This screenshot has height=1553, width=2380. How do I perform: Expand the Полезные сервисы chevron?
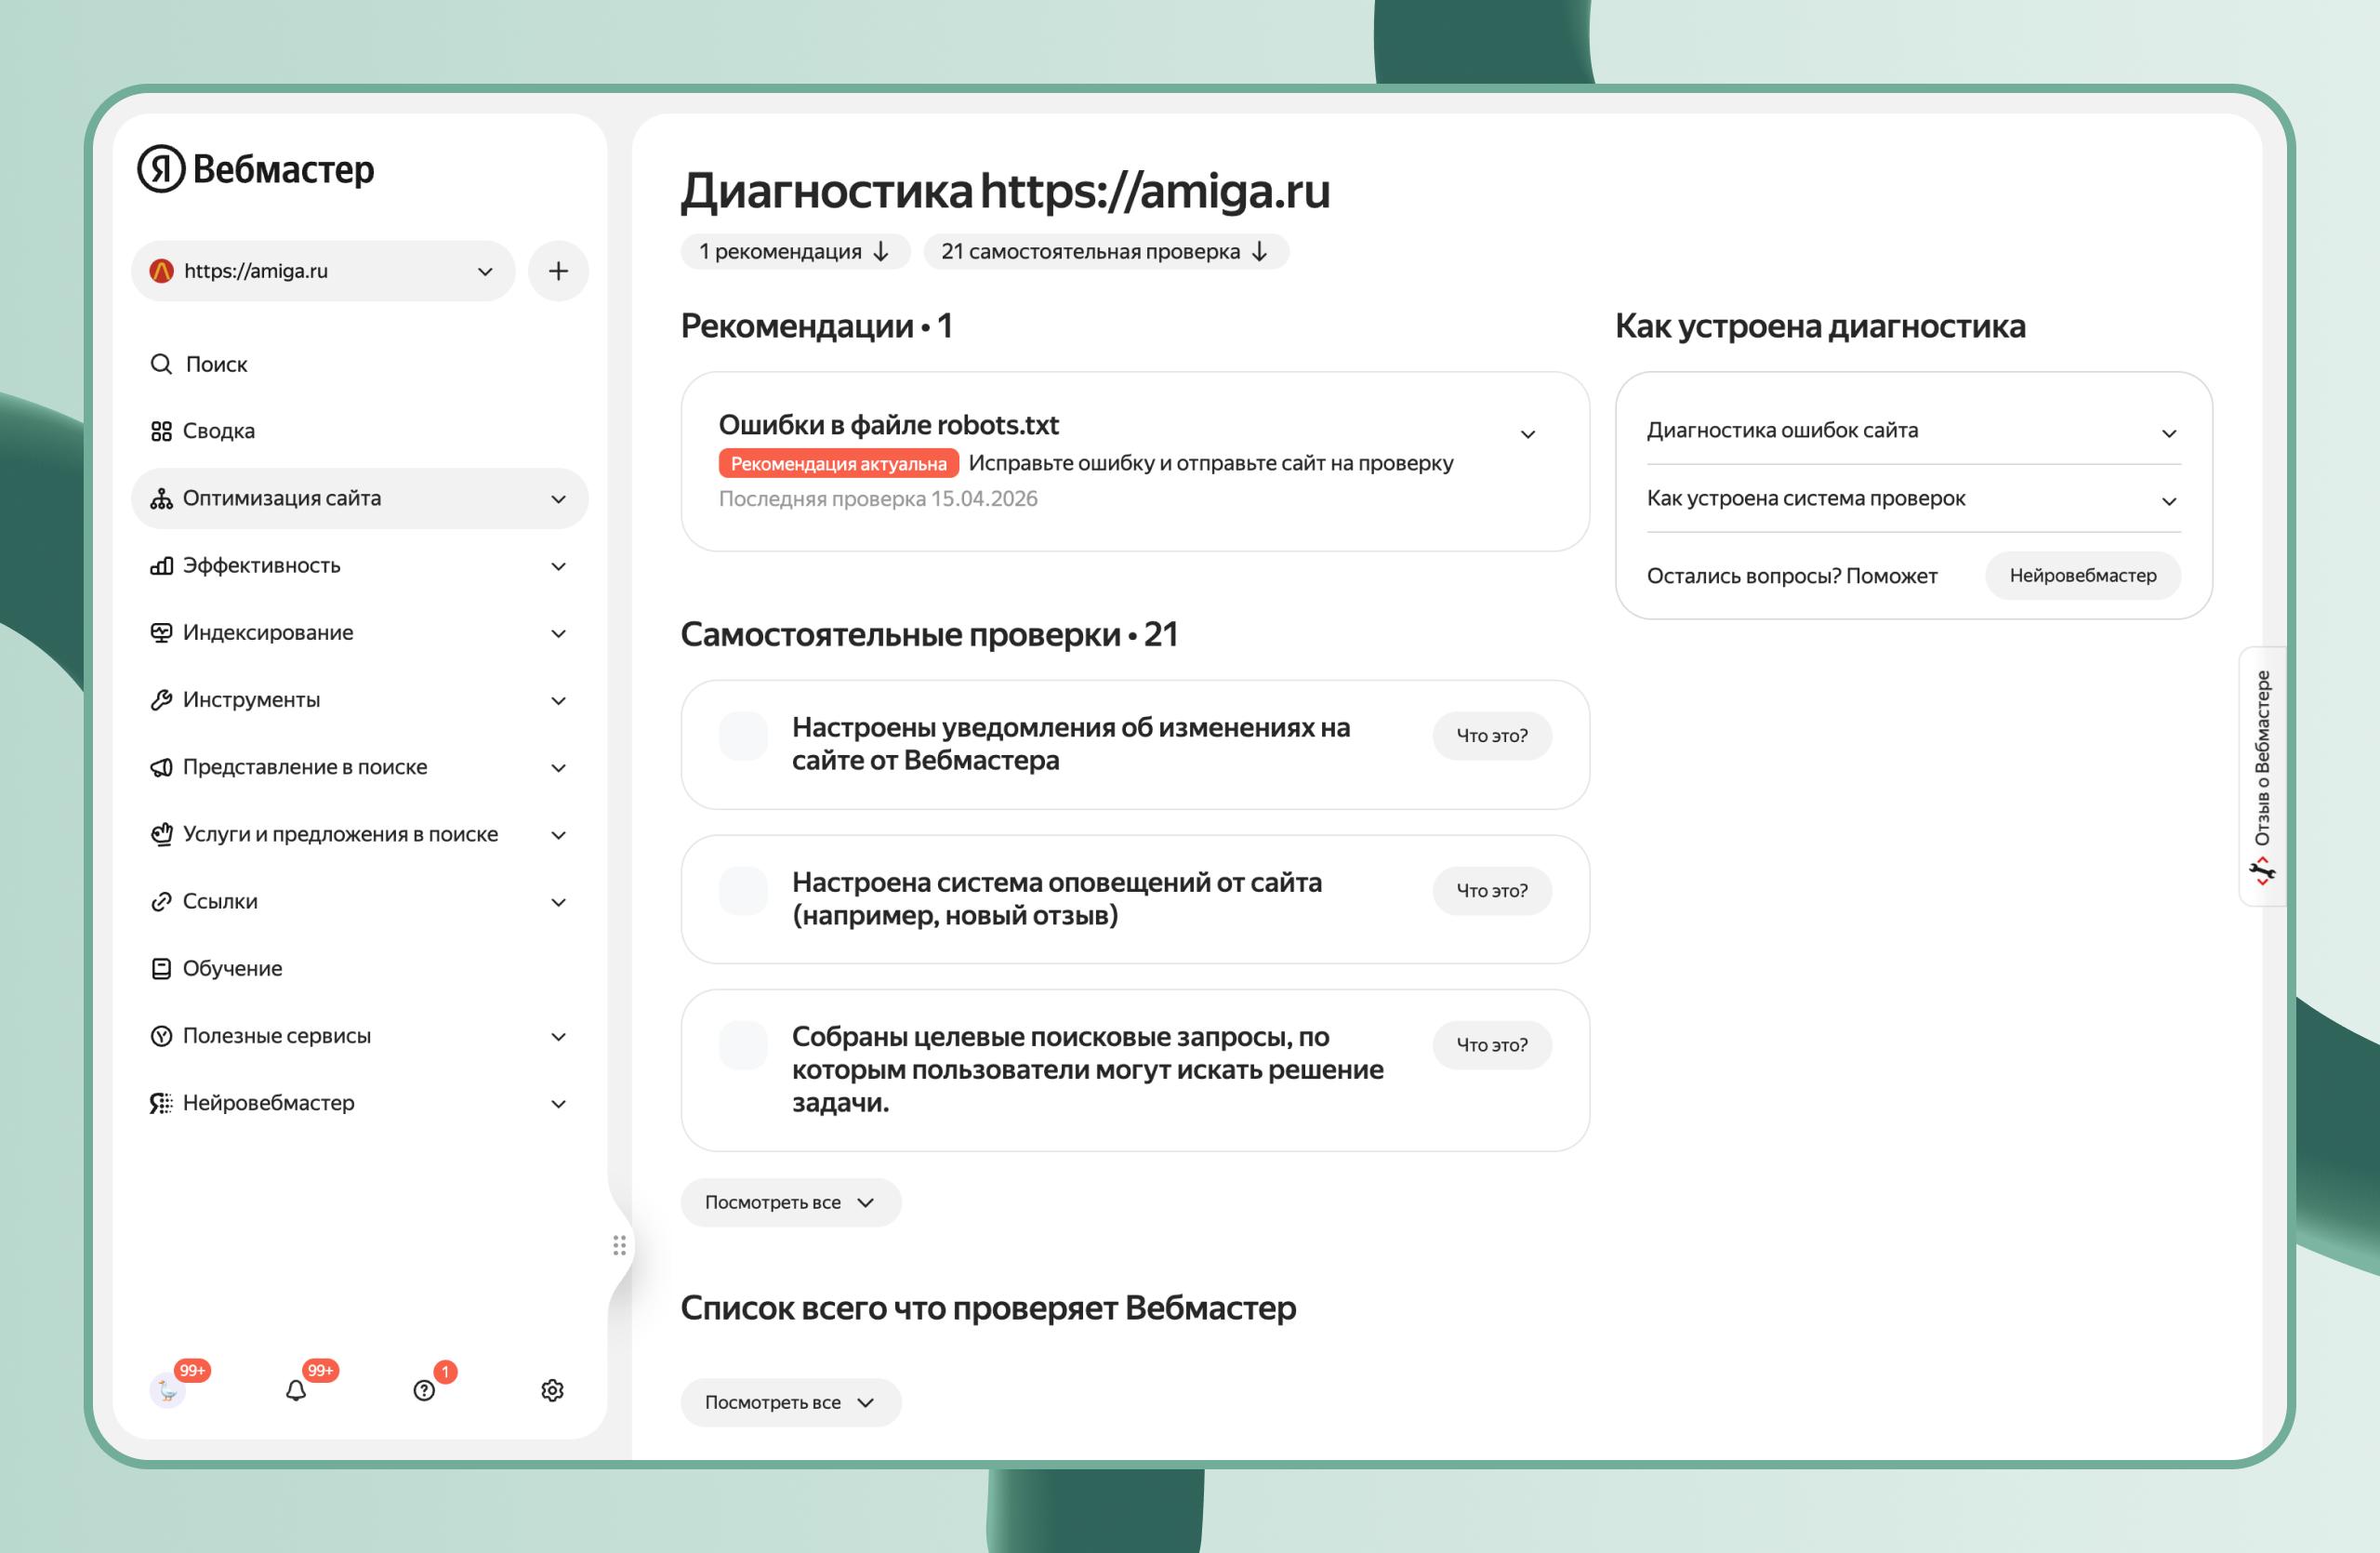point(559,1037)
